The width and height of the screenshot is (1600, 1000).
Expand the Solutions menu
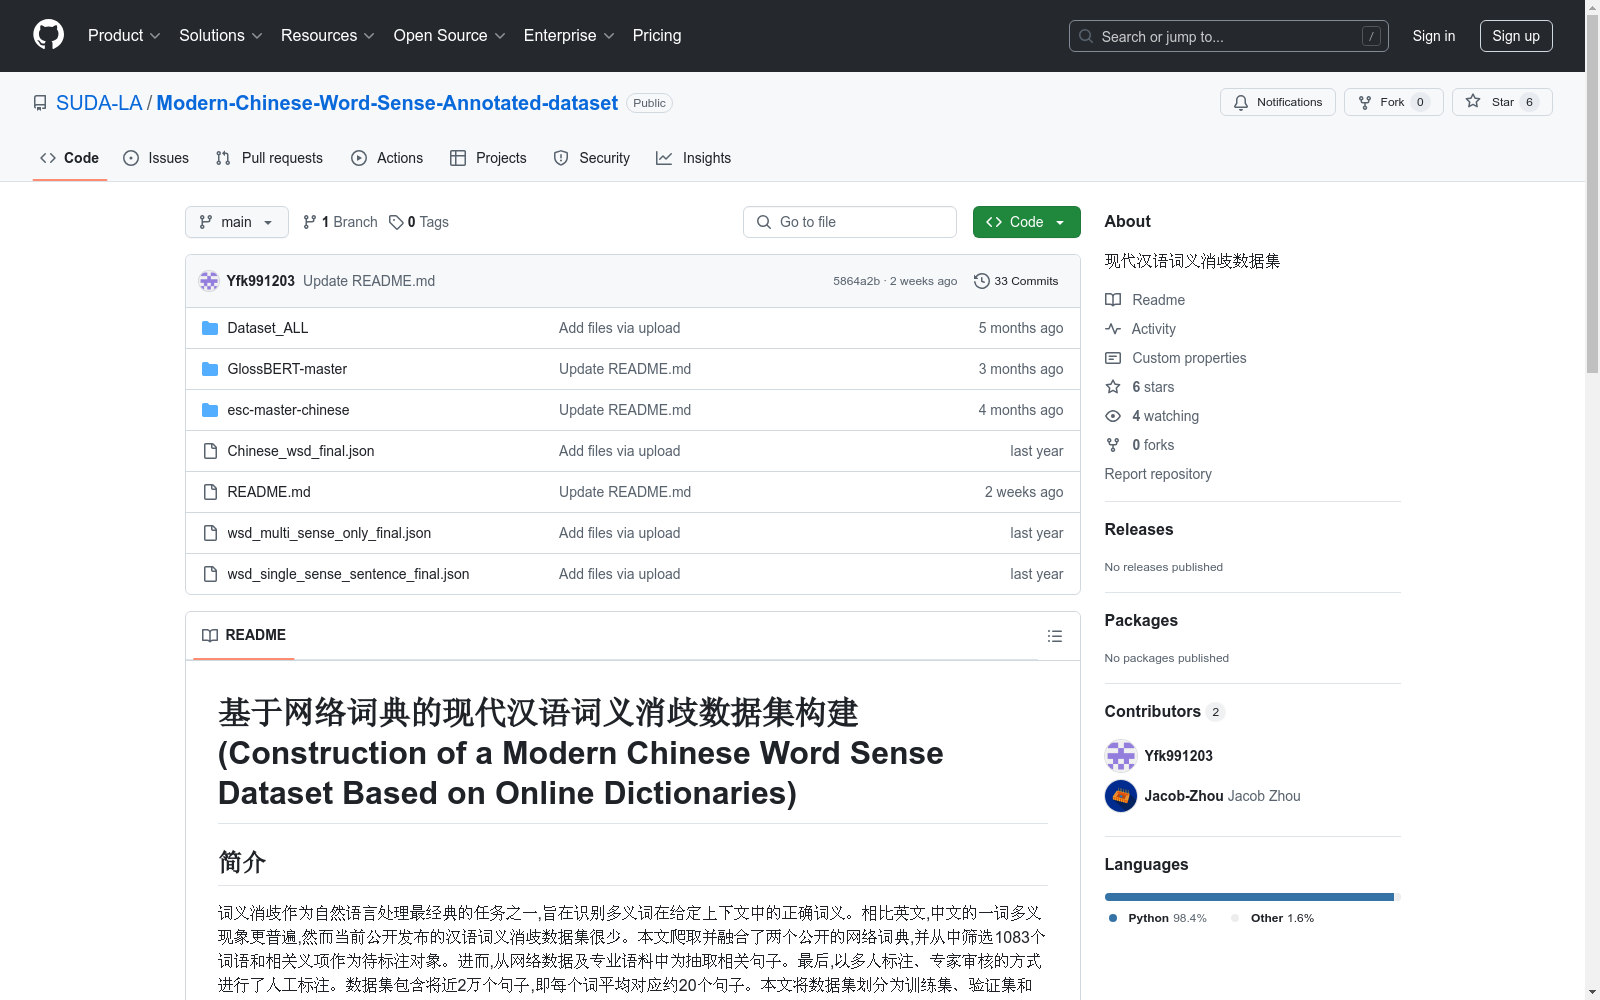[x=221, y=35]
